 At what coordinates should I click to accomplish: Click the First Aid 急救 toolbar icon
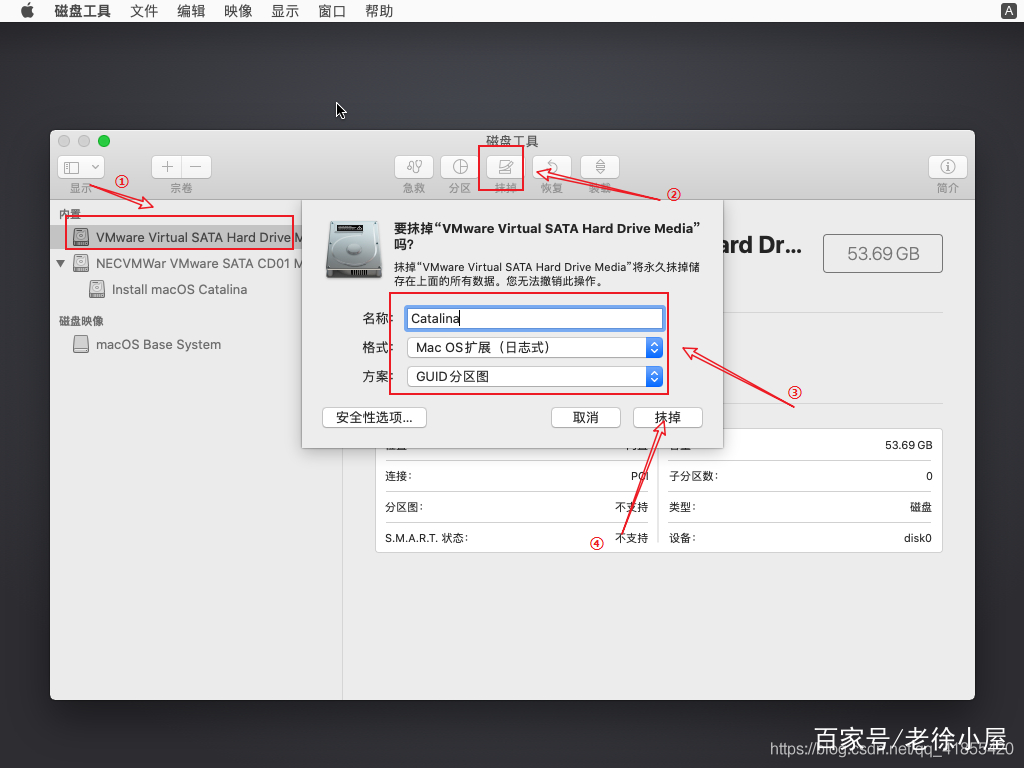pos(414,167)
